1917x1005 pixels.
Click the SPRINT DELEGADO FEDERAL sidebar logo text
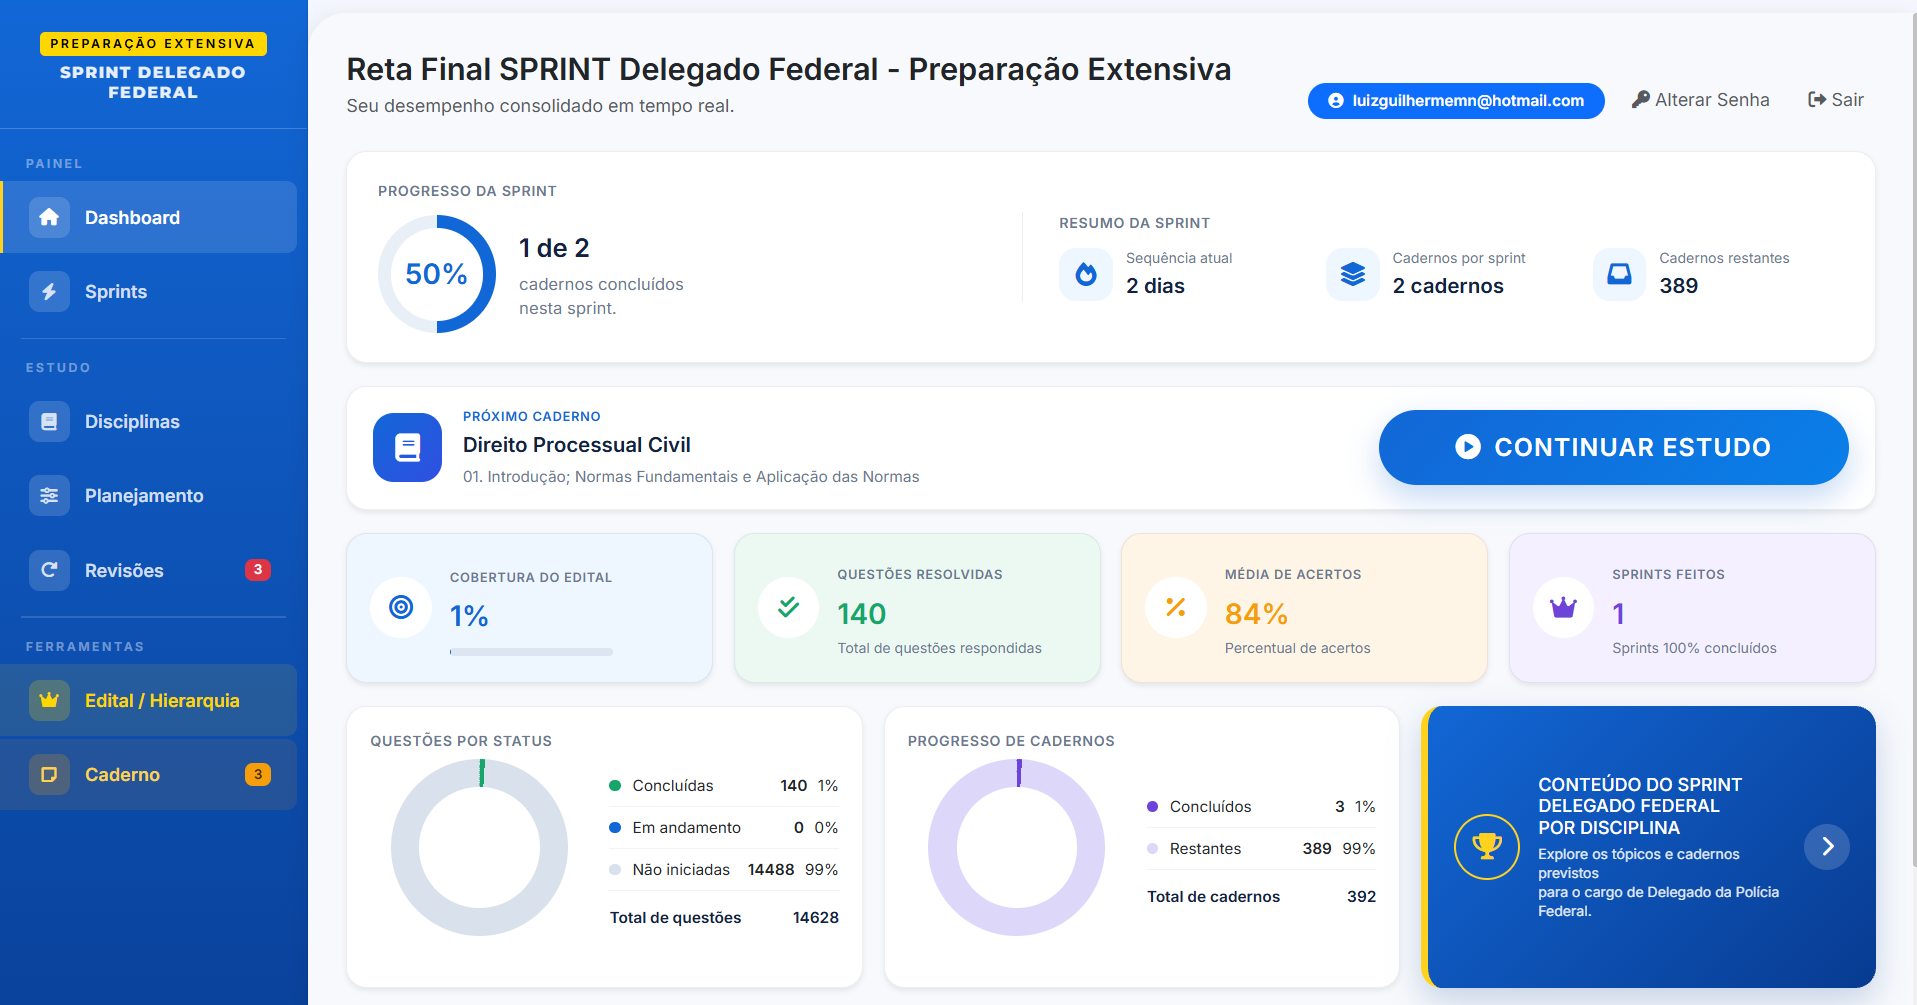click(x=153, y=82)
